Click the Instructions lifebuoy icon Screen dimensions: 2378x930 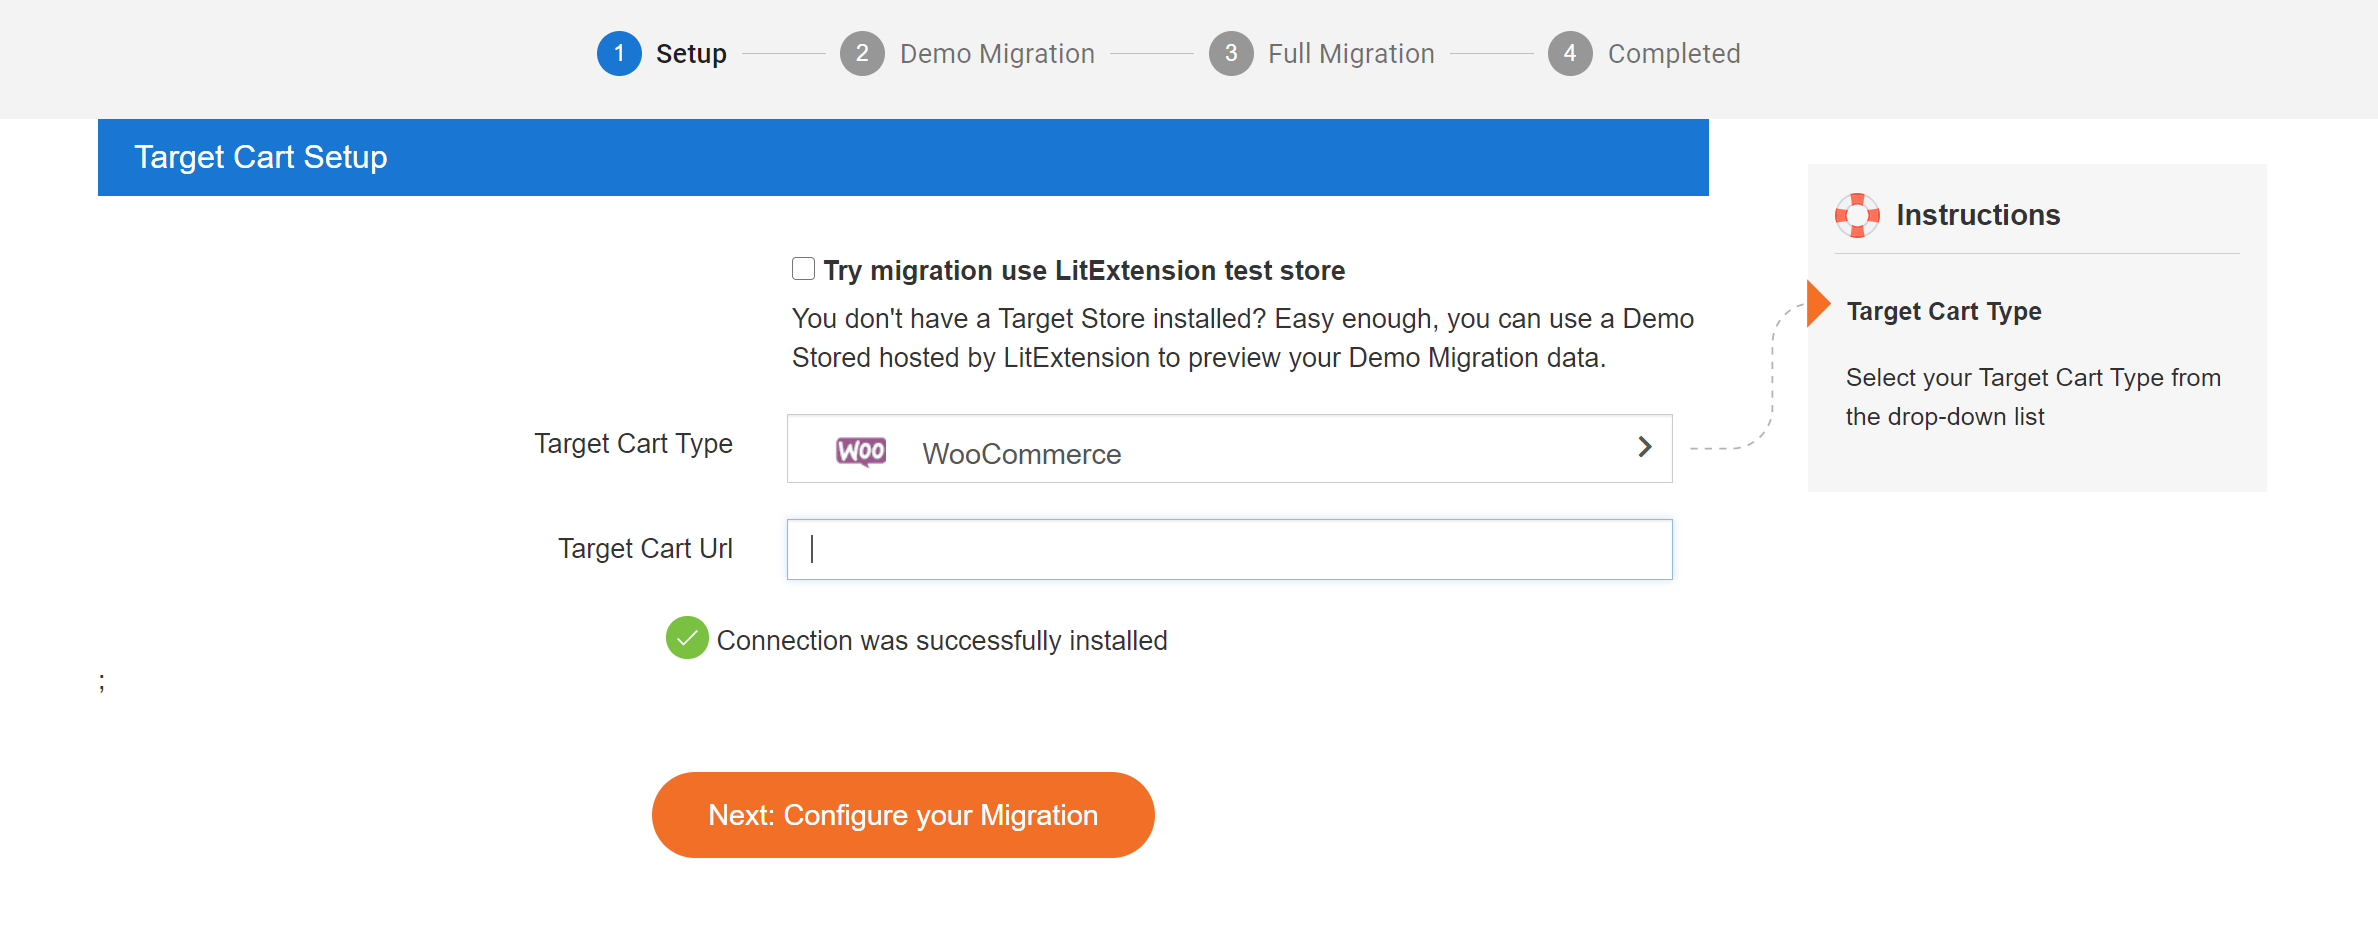[1857, 215]
